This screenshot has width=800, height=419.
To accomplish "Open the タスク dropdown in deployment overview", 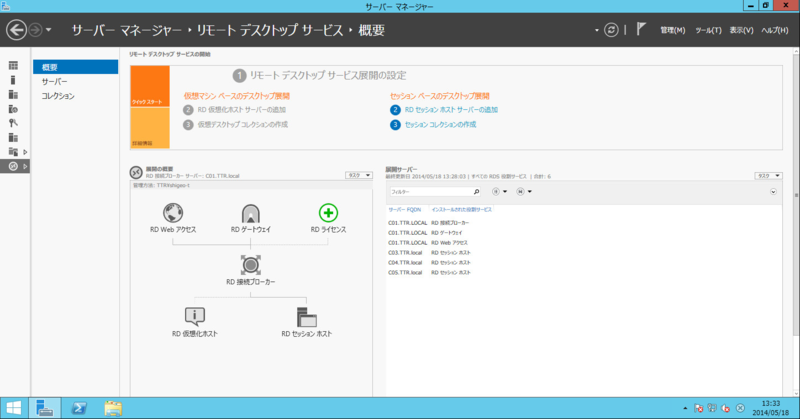I will [359, 175].
